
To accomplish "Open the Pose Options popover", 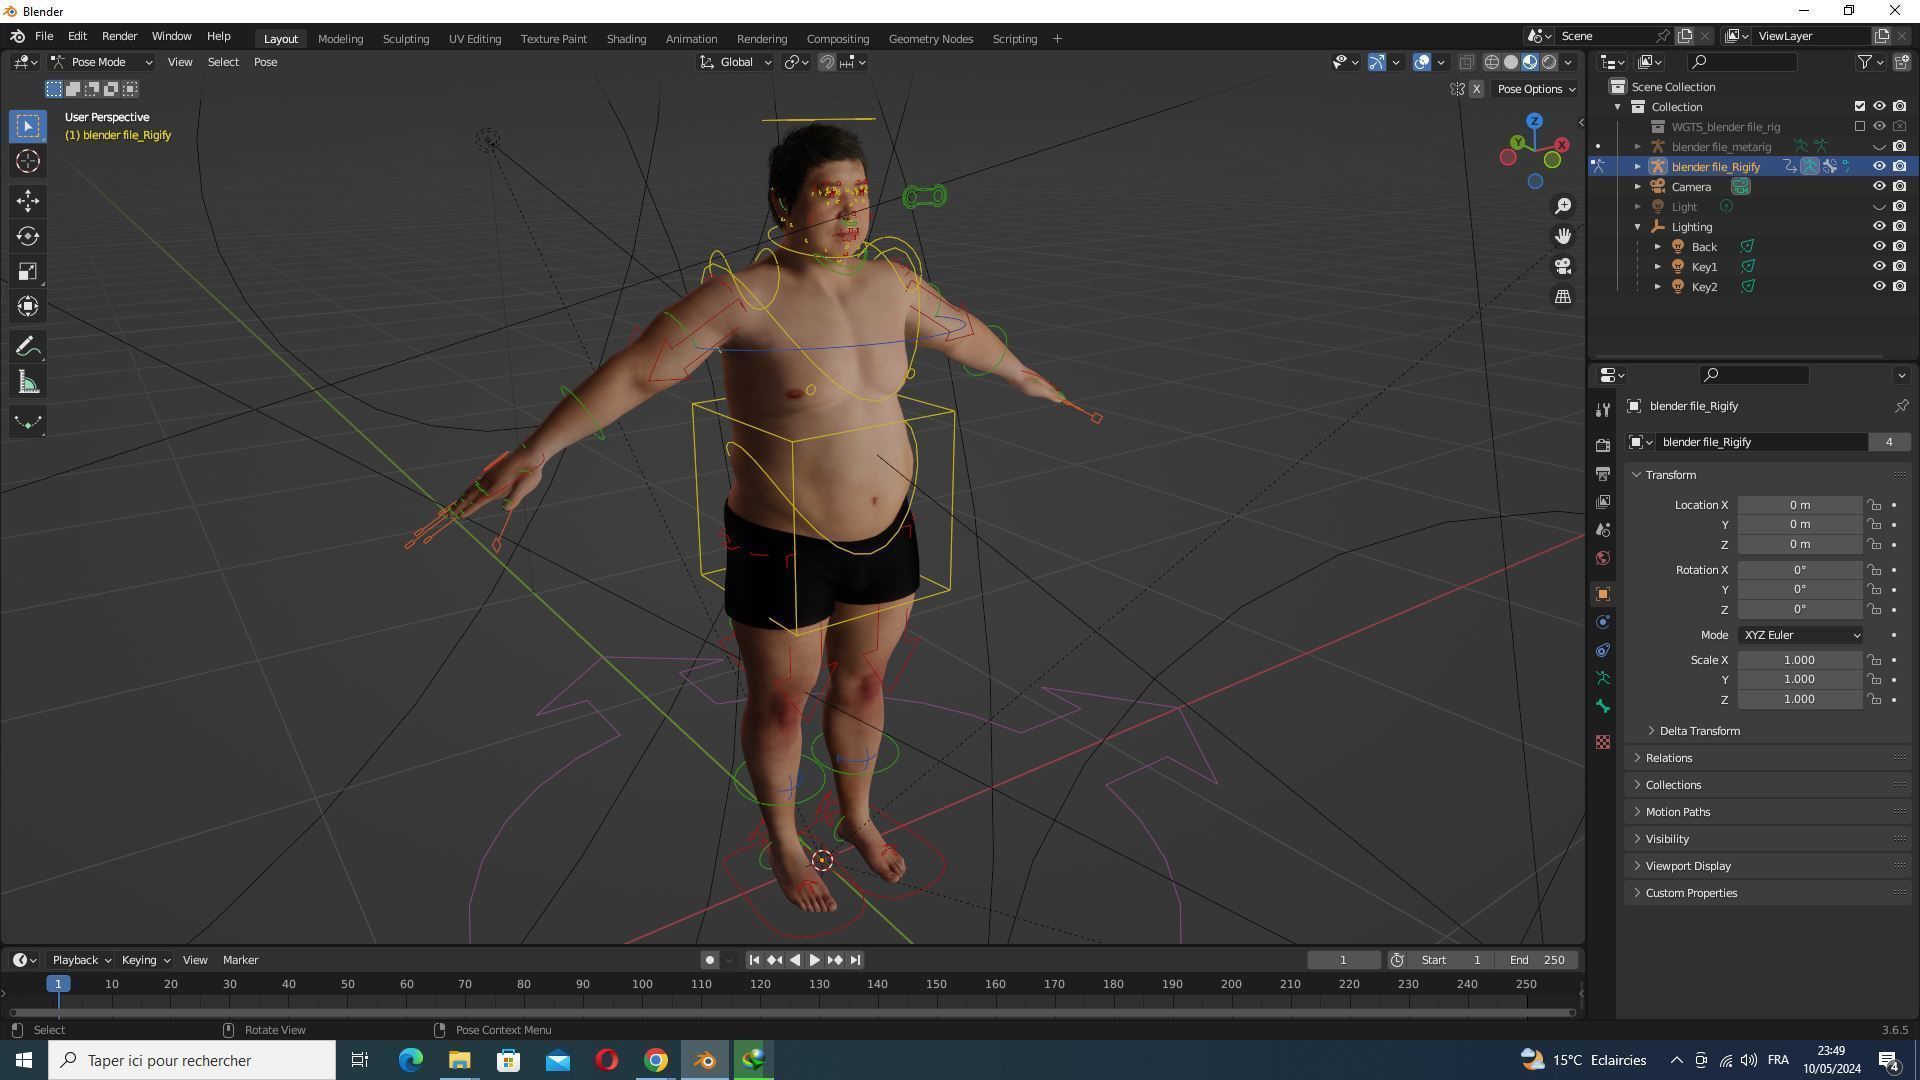I will 1536,89.
